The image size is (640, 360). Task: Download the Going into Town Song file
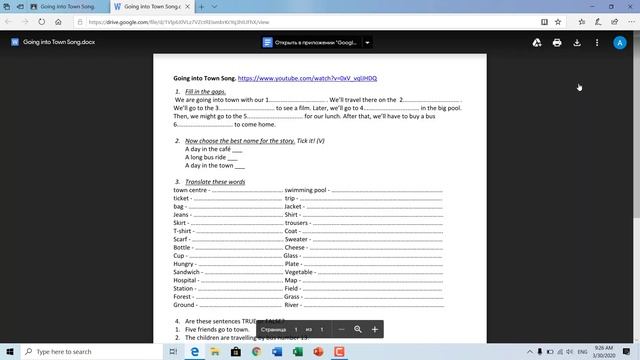[577, 42]
